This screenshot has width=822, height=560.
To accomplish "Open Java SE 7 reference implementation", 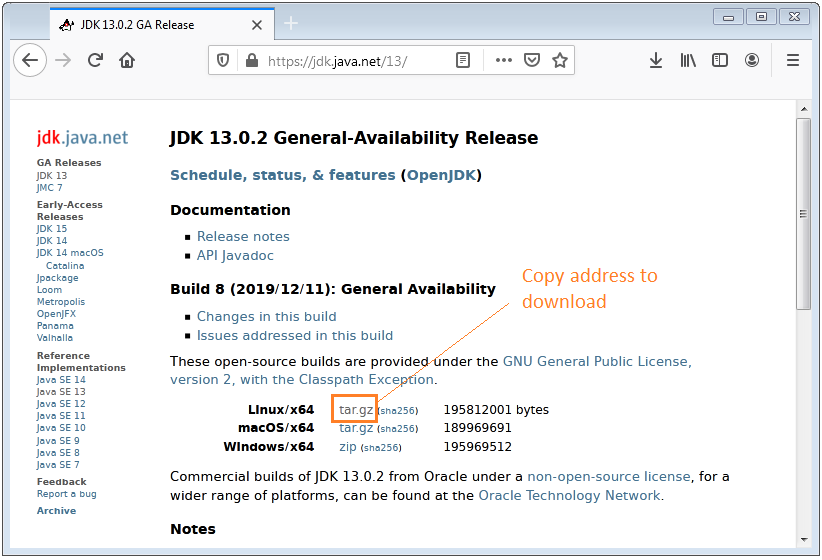I will point(58,465).
